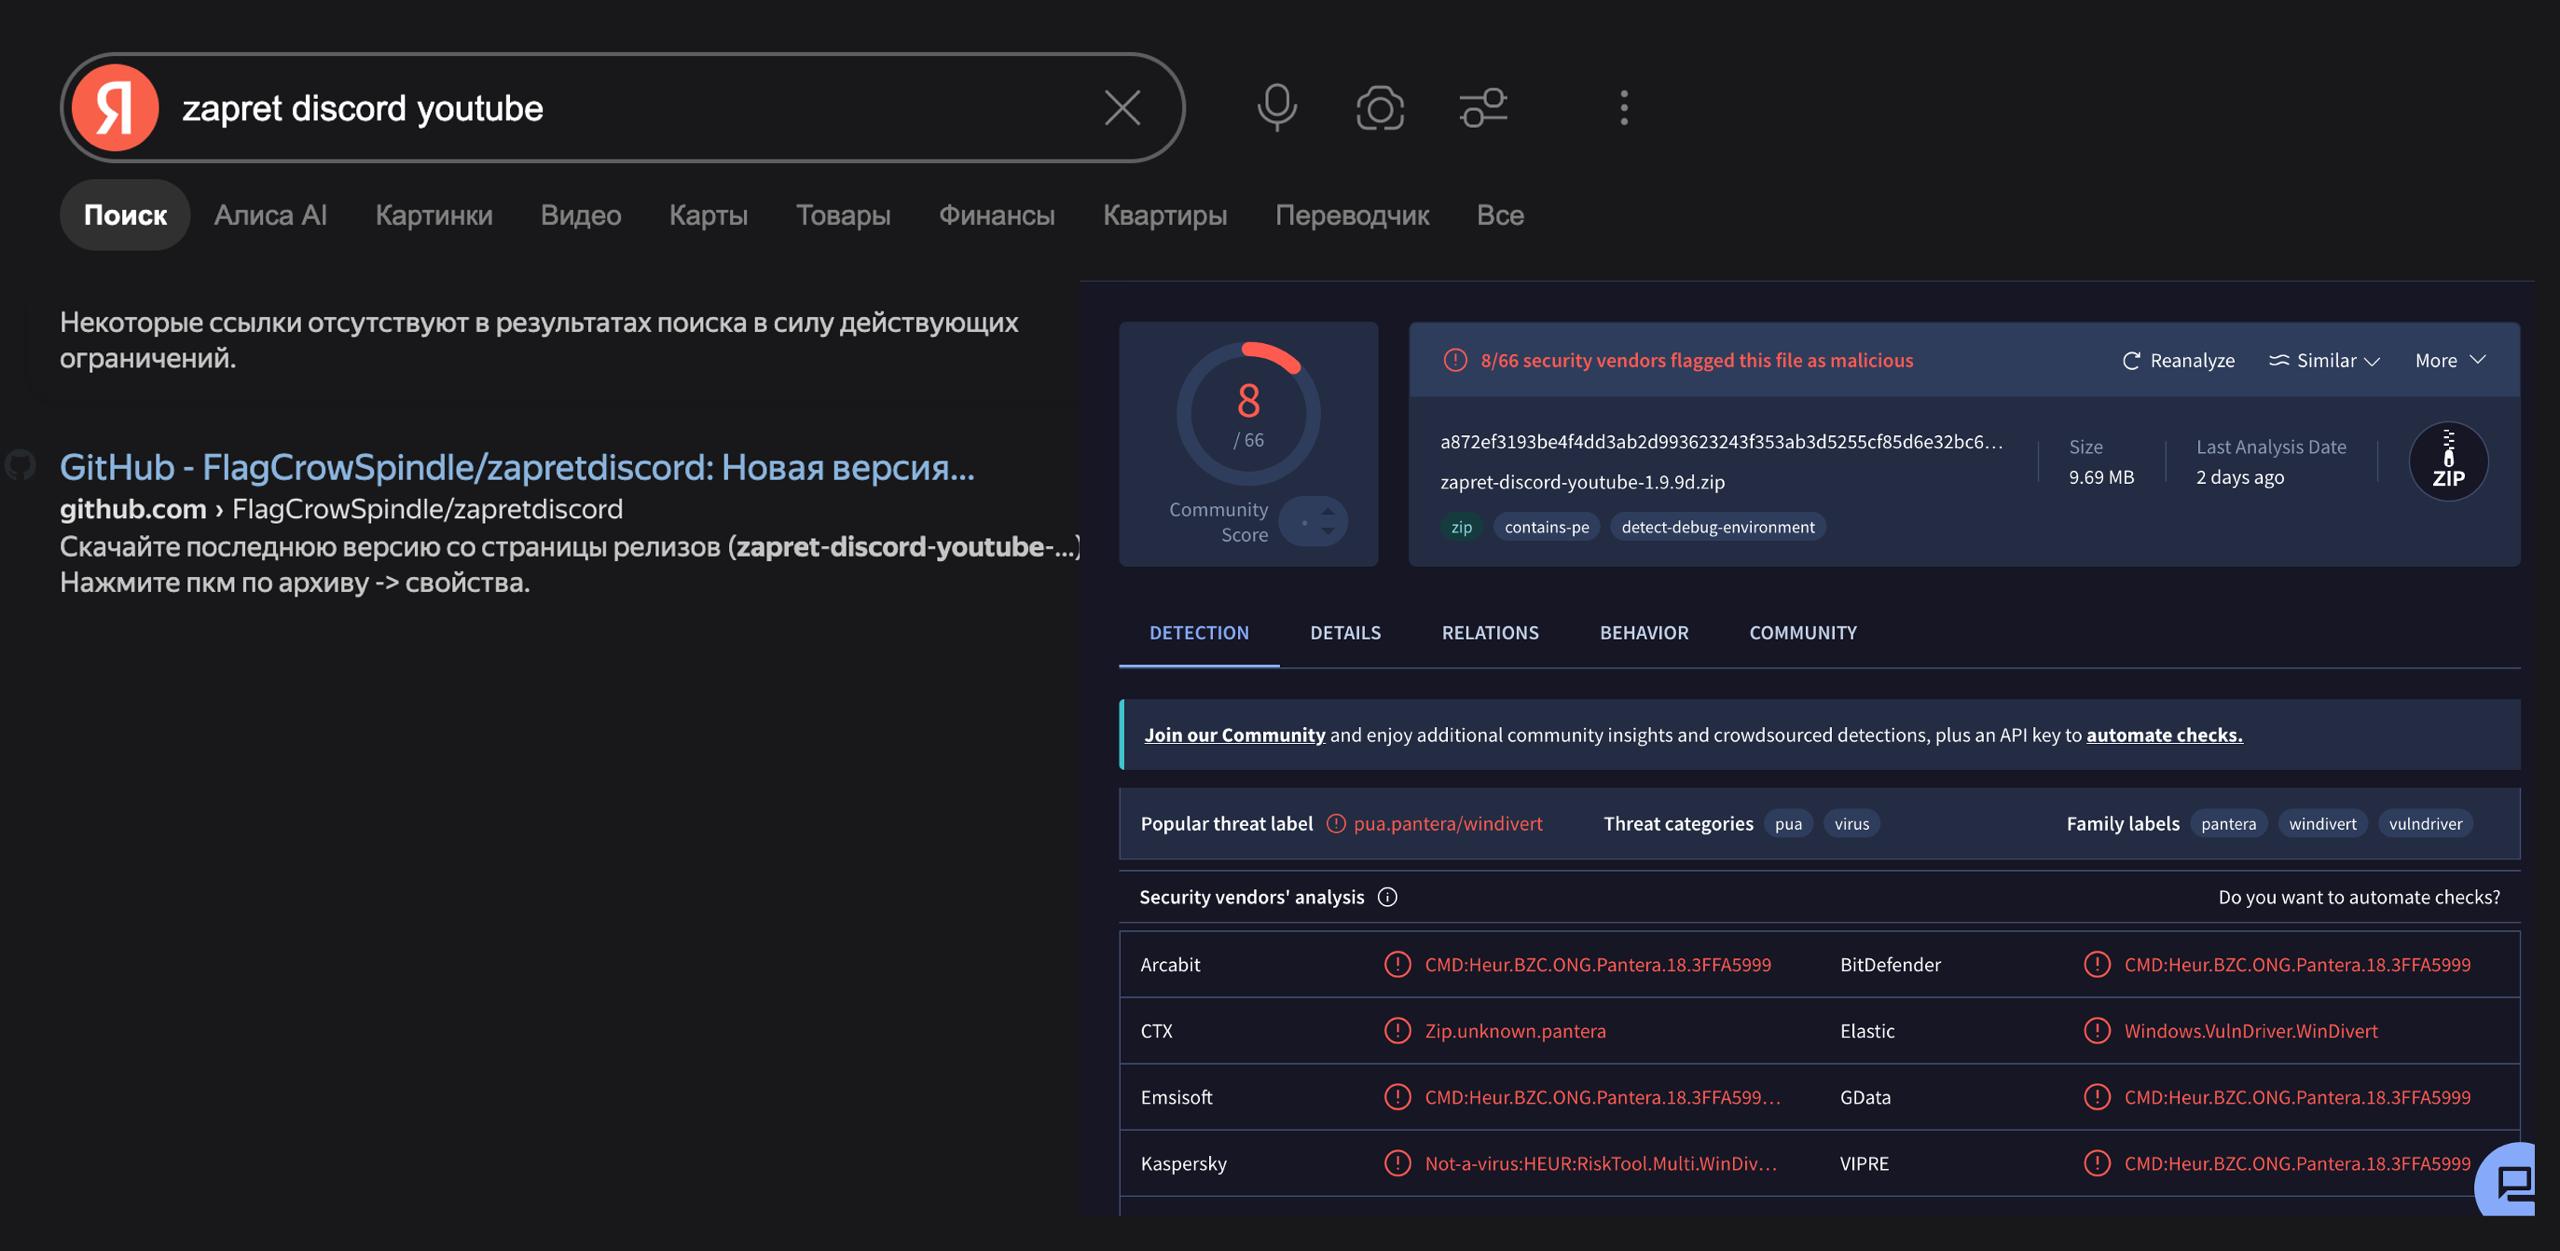
Task: Click the vulndriver family label
Action: [2425, 824]
